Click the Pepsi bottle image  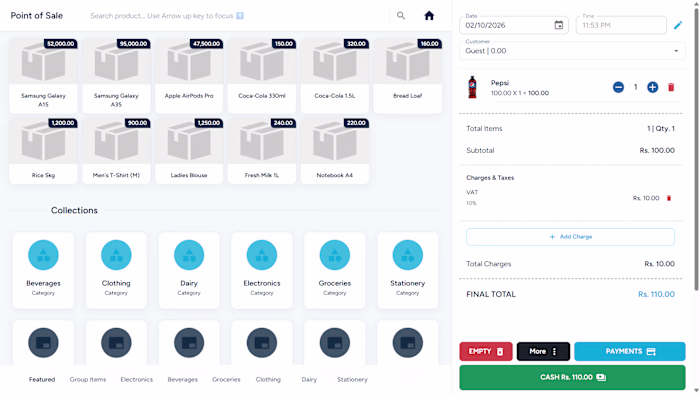tap(472, 87)
